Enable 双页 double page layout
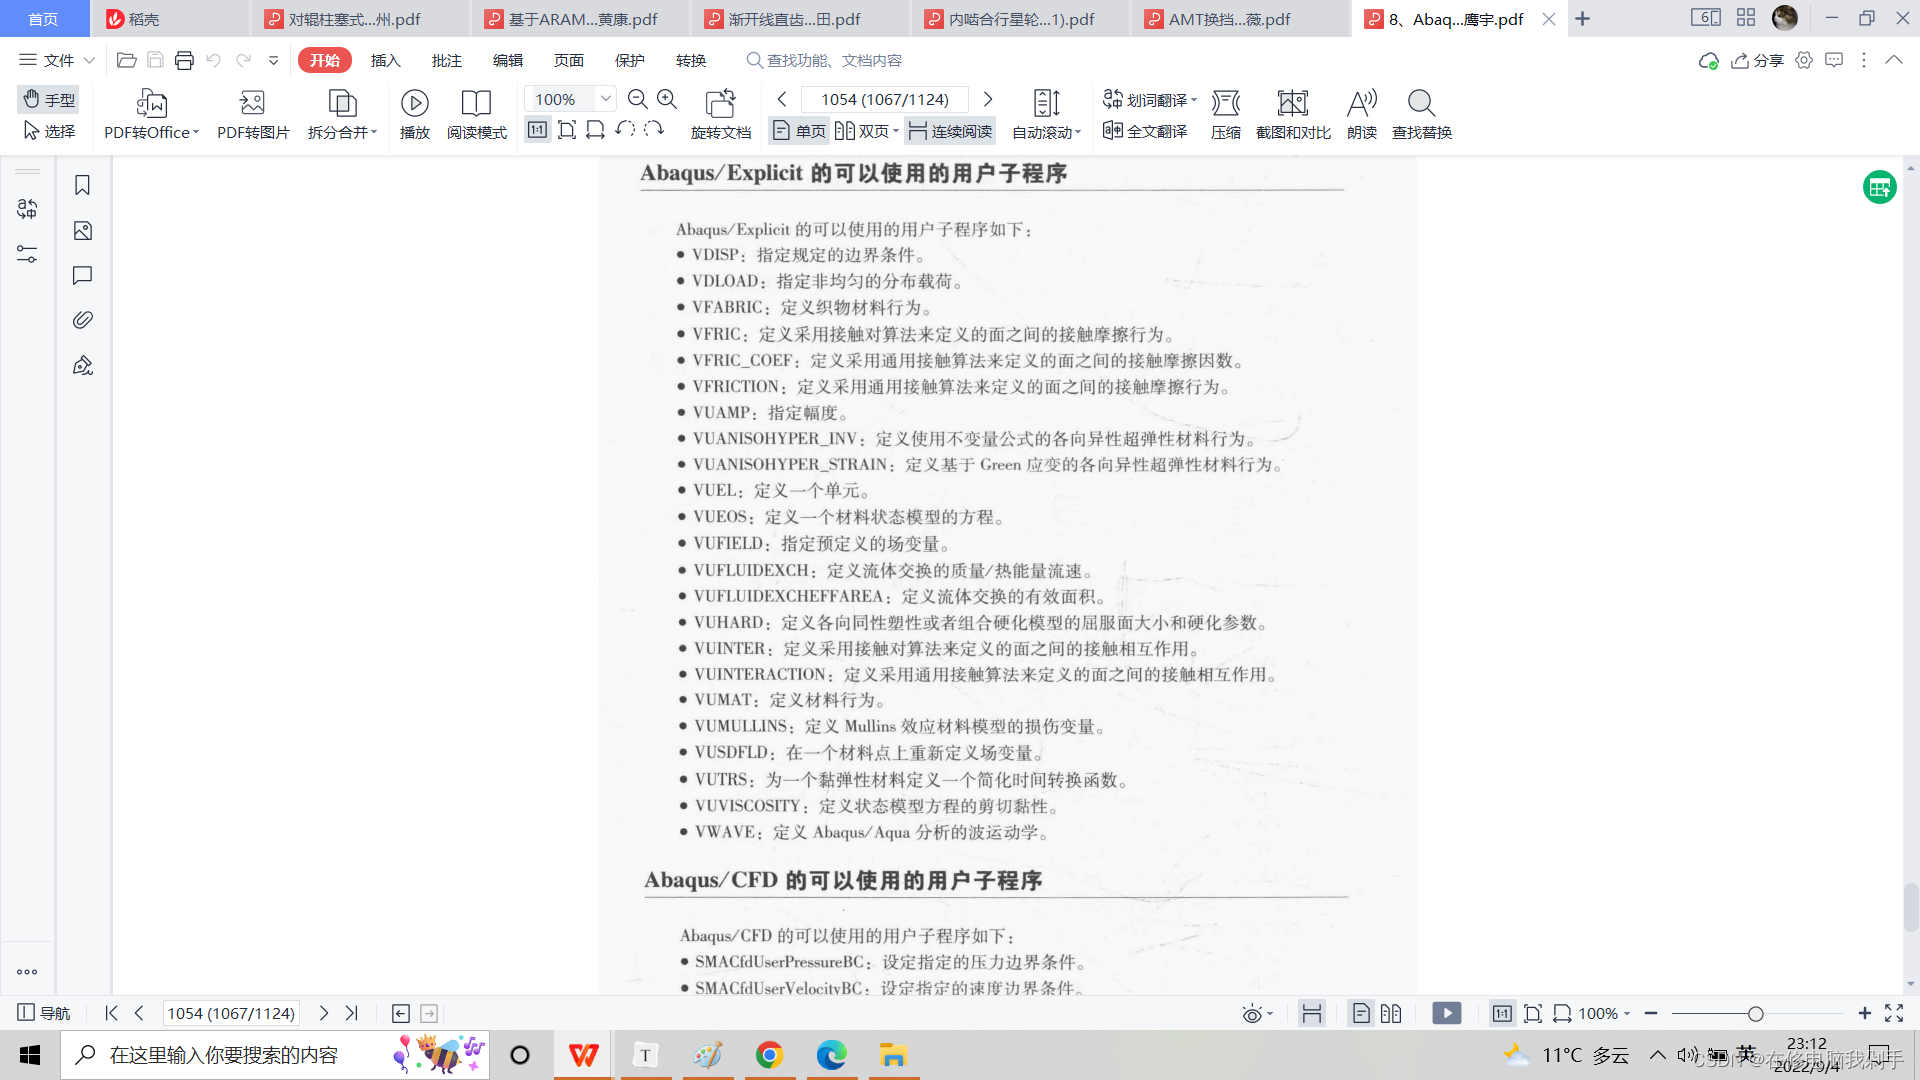 coord(866,131)
